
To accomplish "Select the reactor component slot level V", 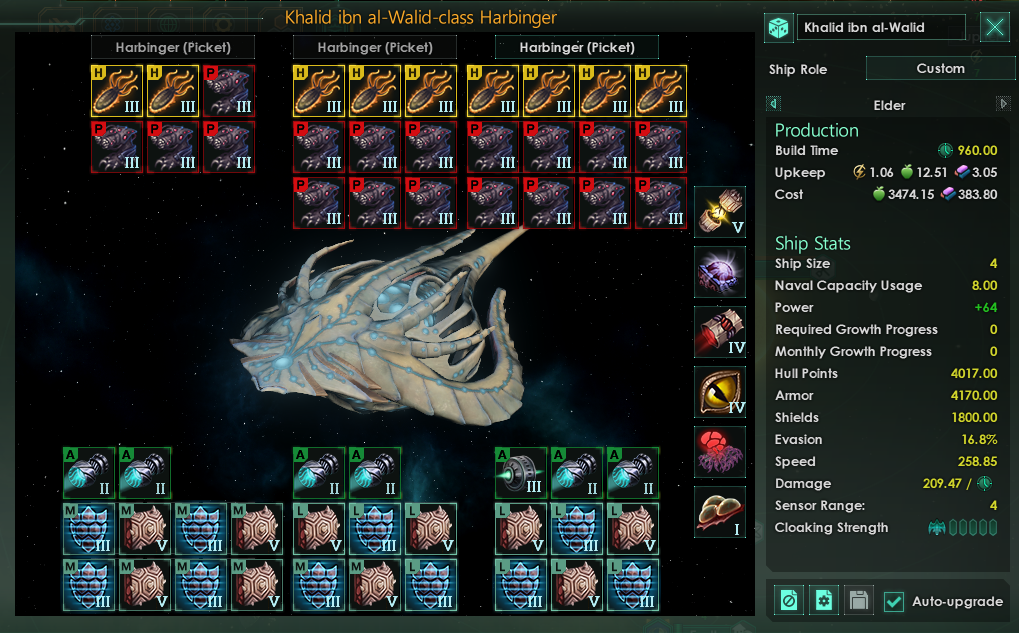I will tap(720, 212).
